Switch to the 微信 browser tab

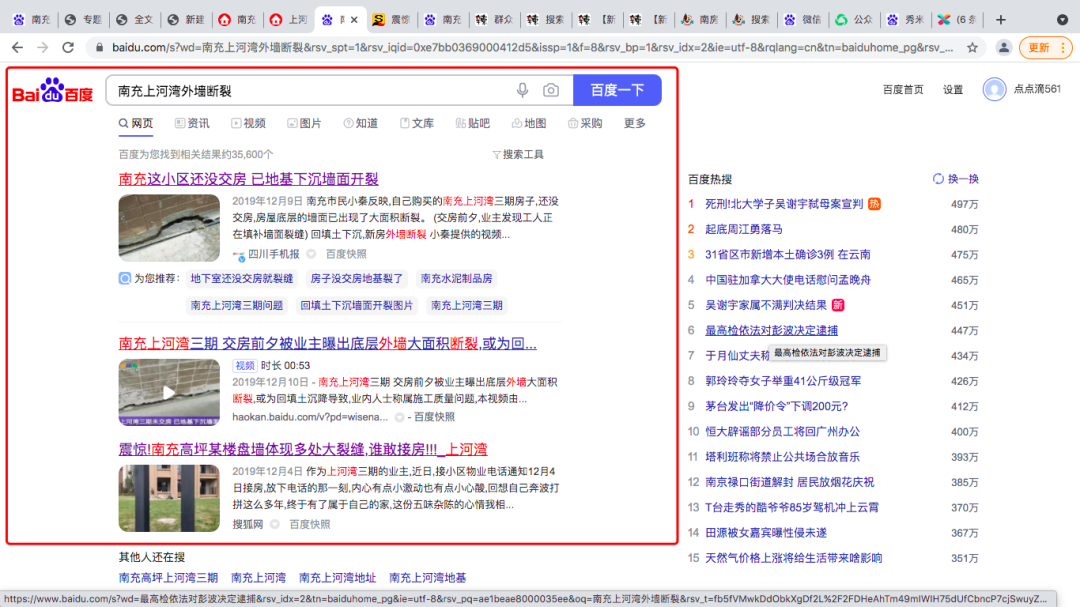click(x=802, y=20)
